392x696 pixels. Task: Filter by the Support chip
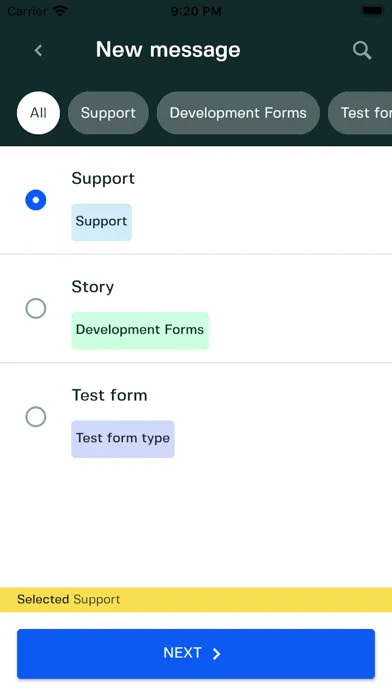tap(108, 113)
